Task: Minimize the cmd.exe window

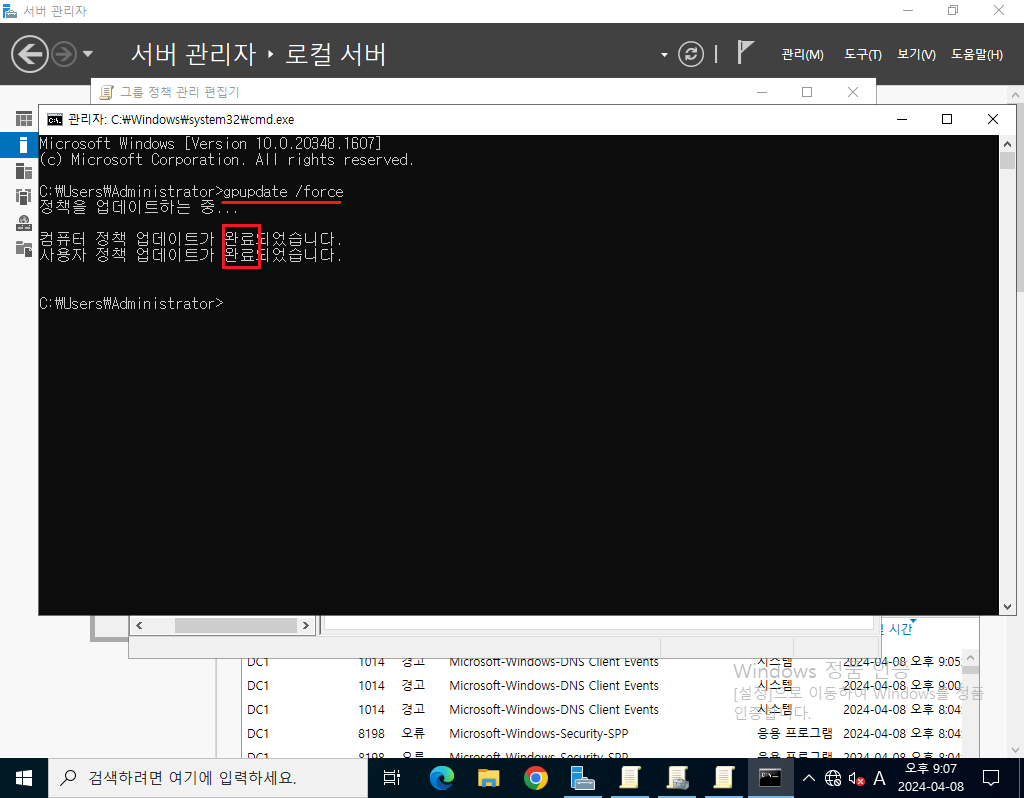Action: (902, 120)
